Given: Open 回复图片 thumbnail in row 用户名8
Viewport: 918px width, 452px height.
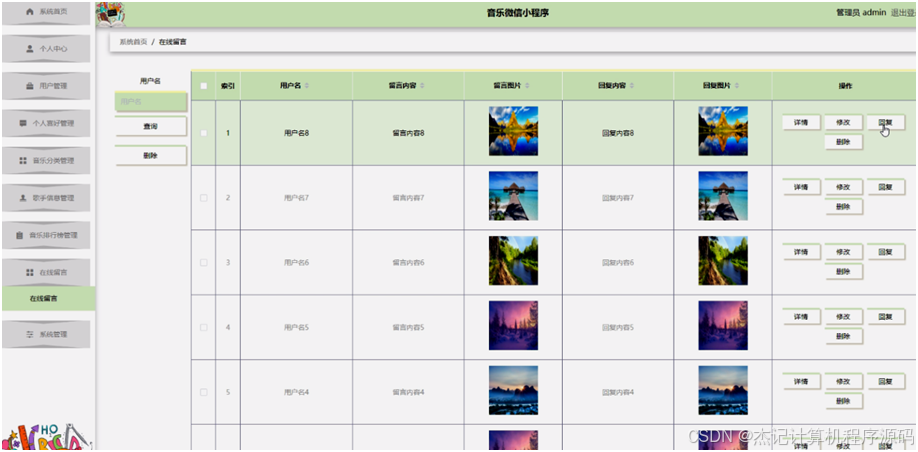Looking at the screenshot, I should click(x=723, y=131).
